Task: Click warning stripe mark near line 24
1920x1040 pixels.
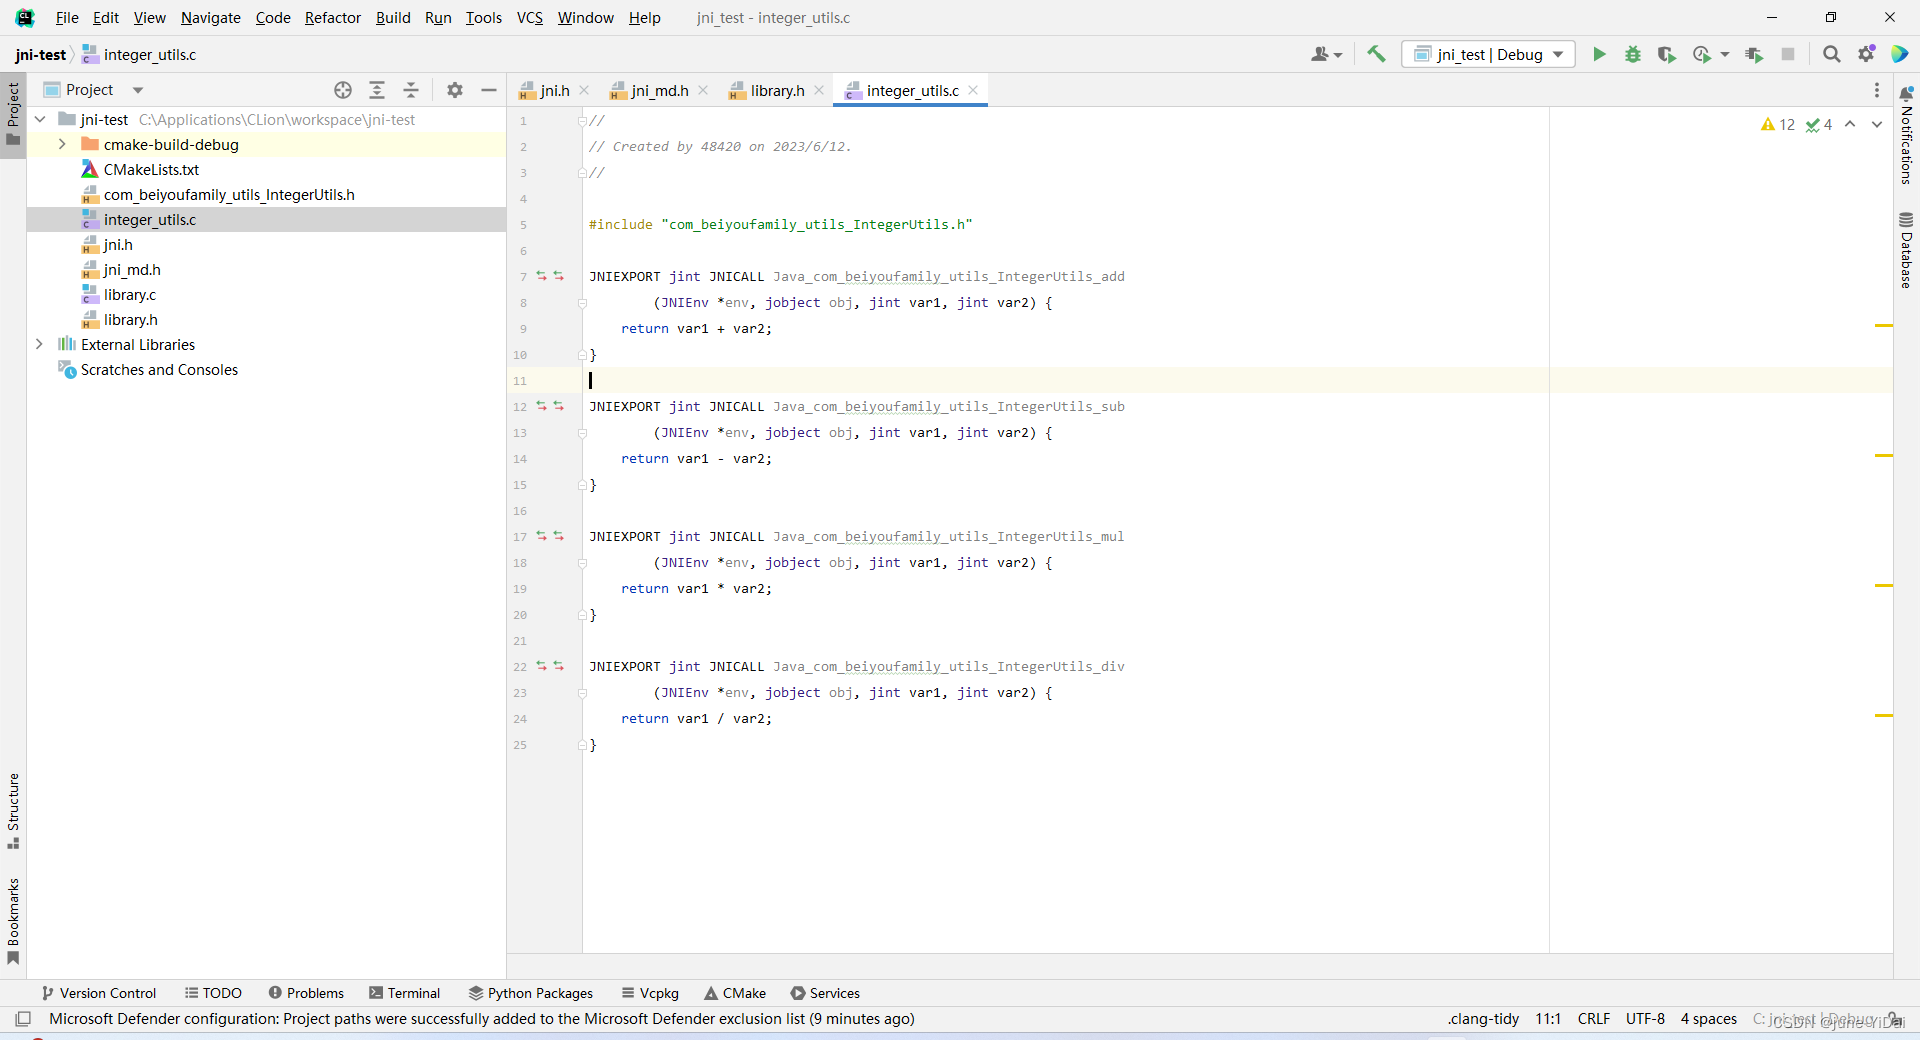Action: click(1884, 716)
